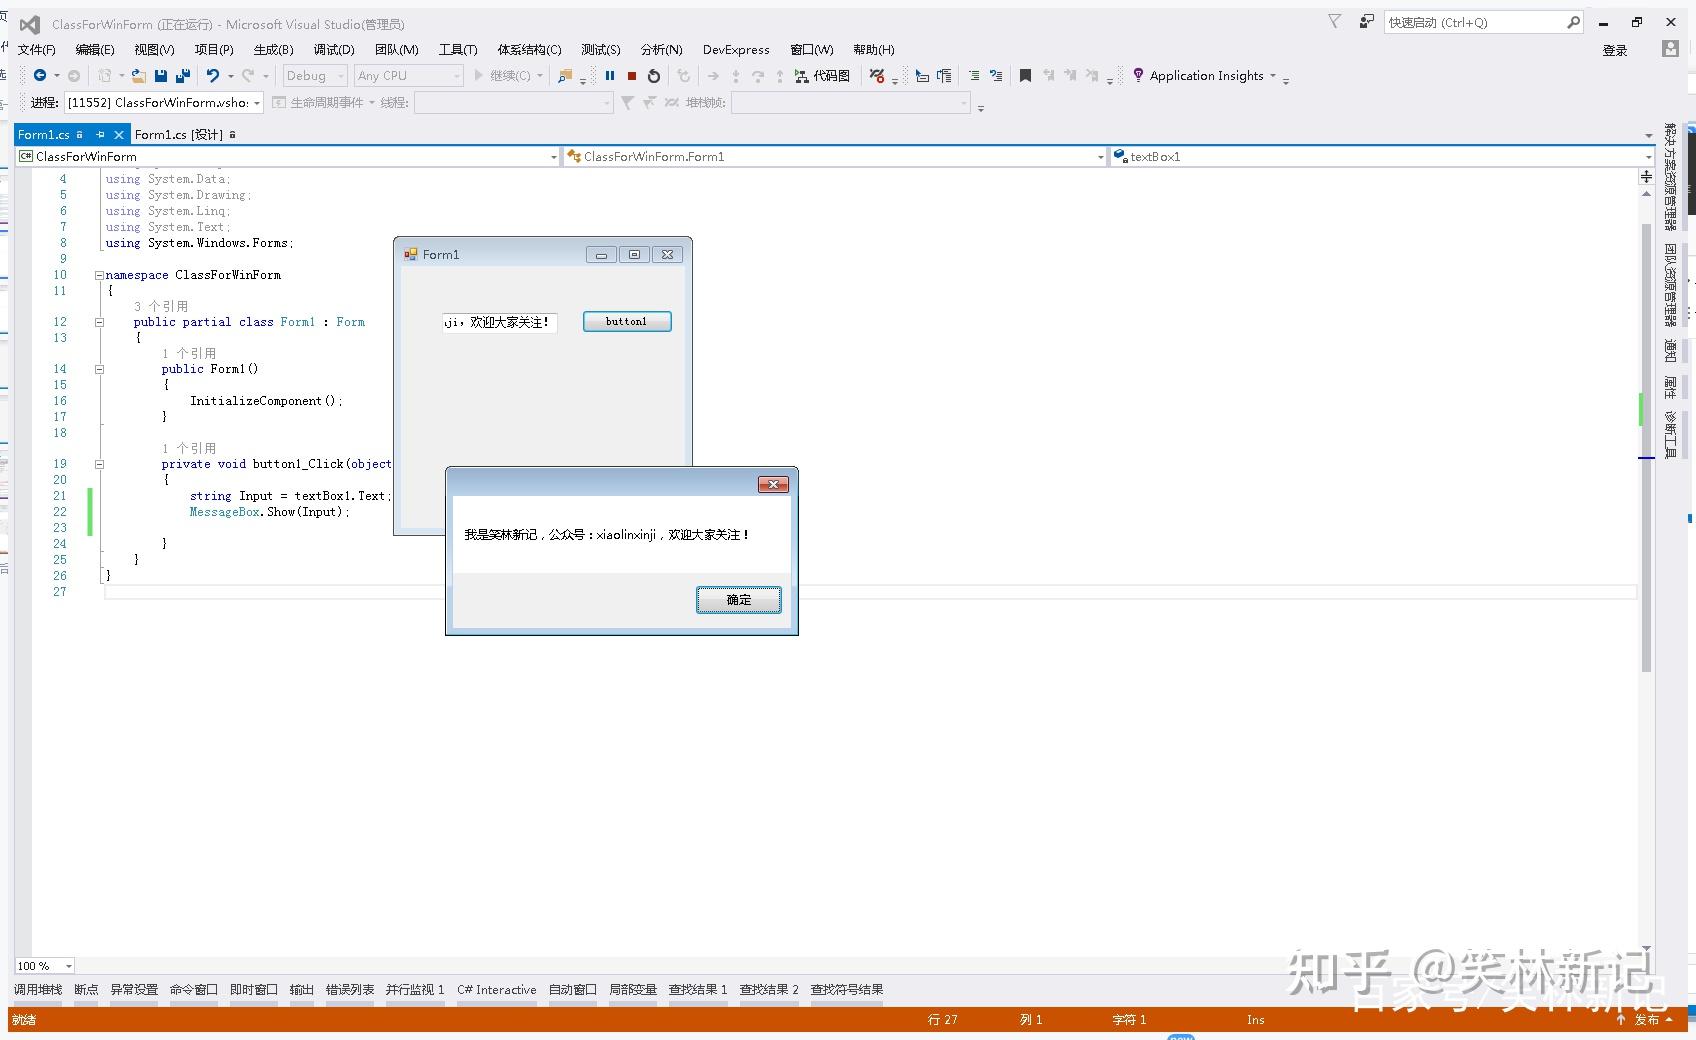Click the find in files icon
Screen dimensions: 1696x1040
coord(566,76)
